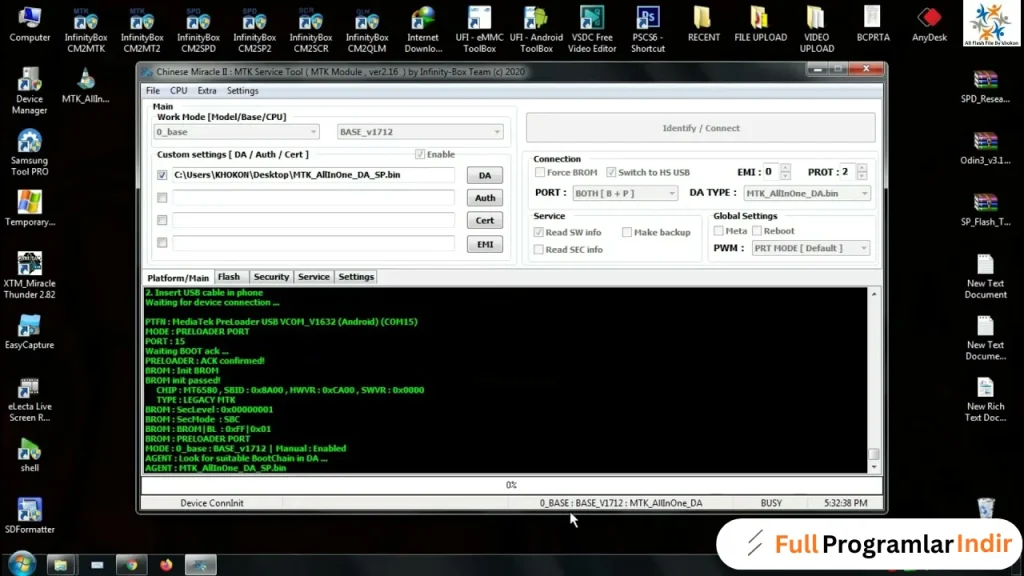Image resolution: width=1024 pixels, height=576 pixels.
Task: Click the Cert browse button
Action: 485,221
